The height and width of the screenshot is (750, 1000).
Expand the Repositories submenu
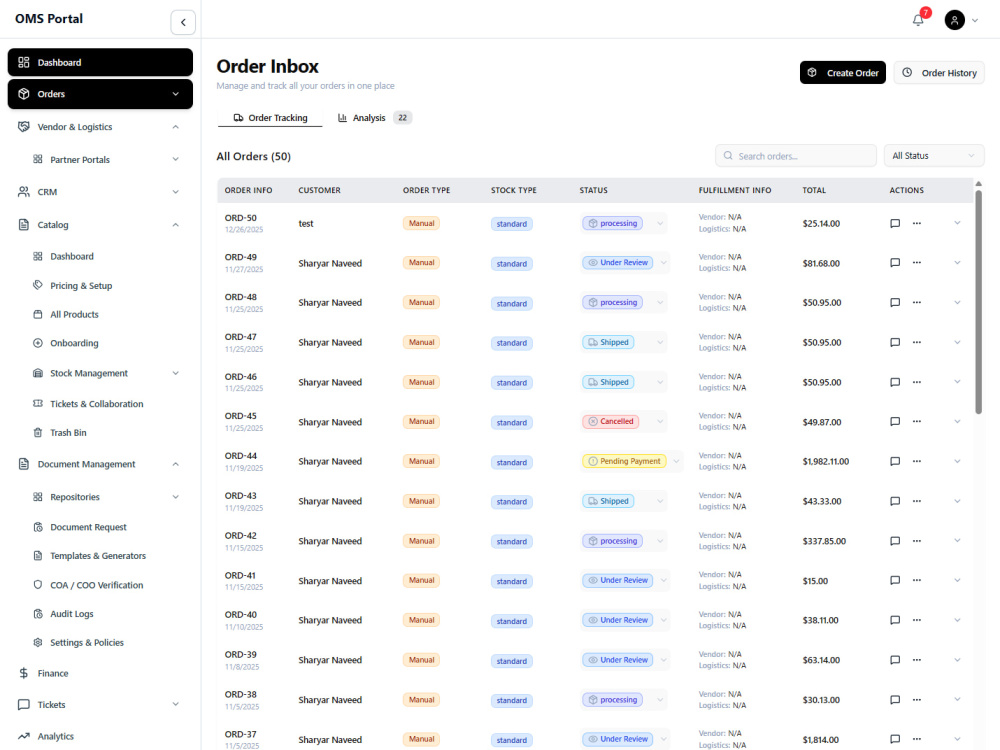(x=175, y=497)
